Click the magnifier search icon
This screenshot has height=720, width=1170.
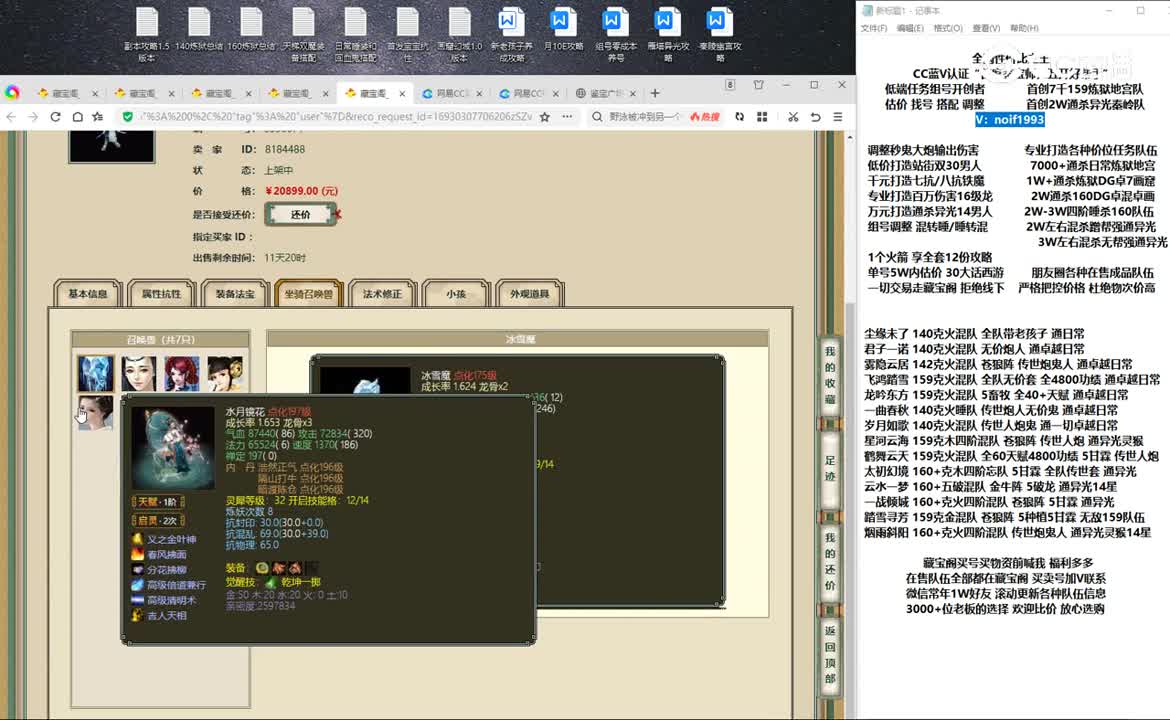coord(597,117)
